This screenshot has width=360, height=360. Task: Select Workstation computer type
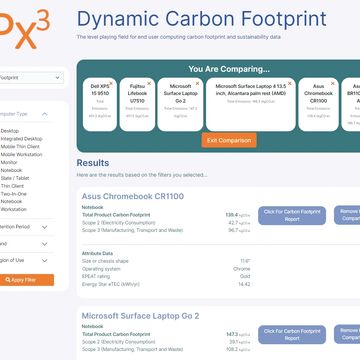(13, 209)
